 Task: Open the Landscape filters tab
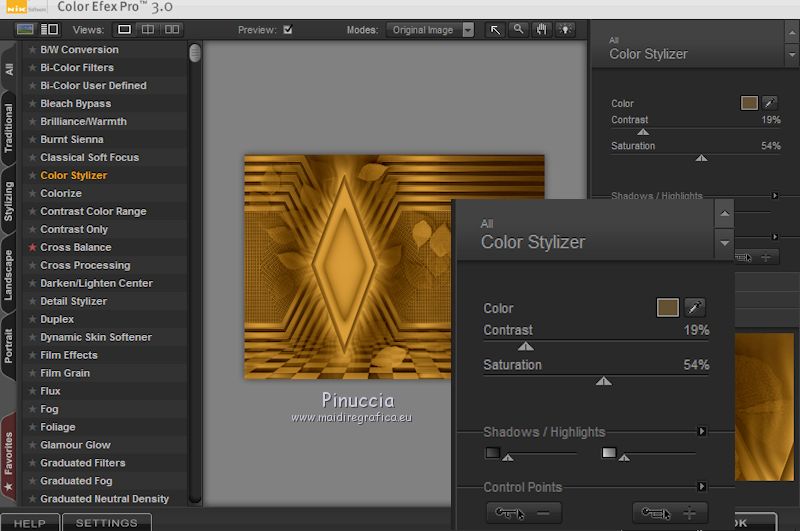click(x=9, y=274)
